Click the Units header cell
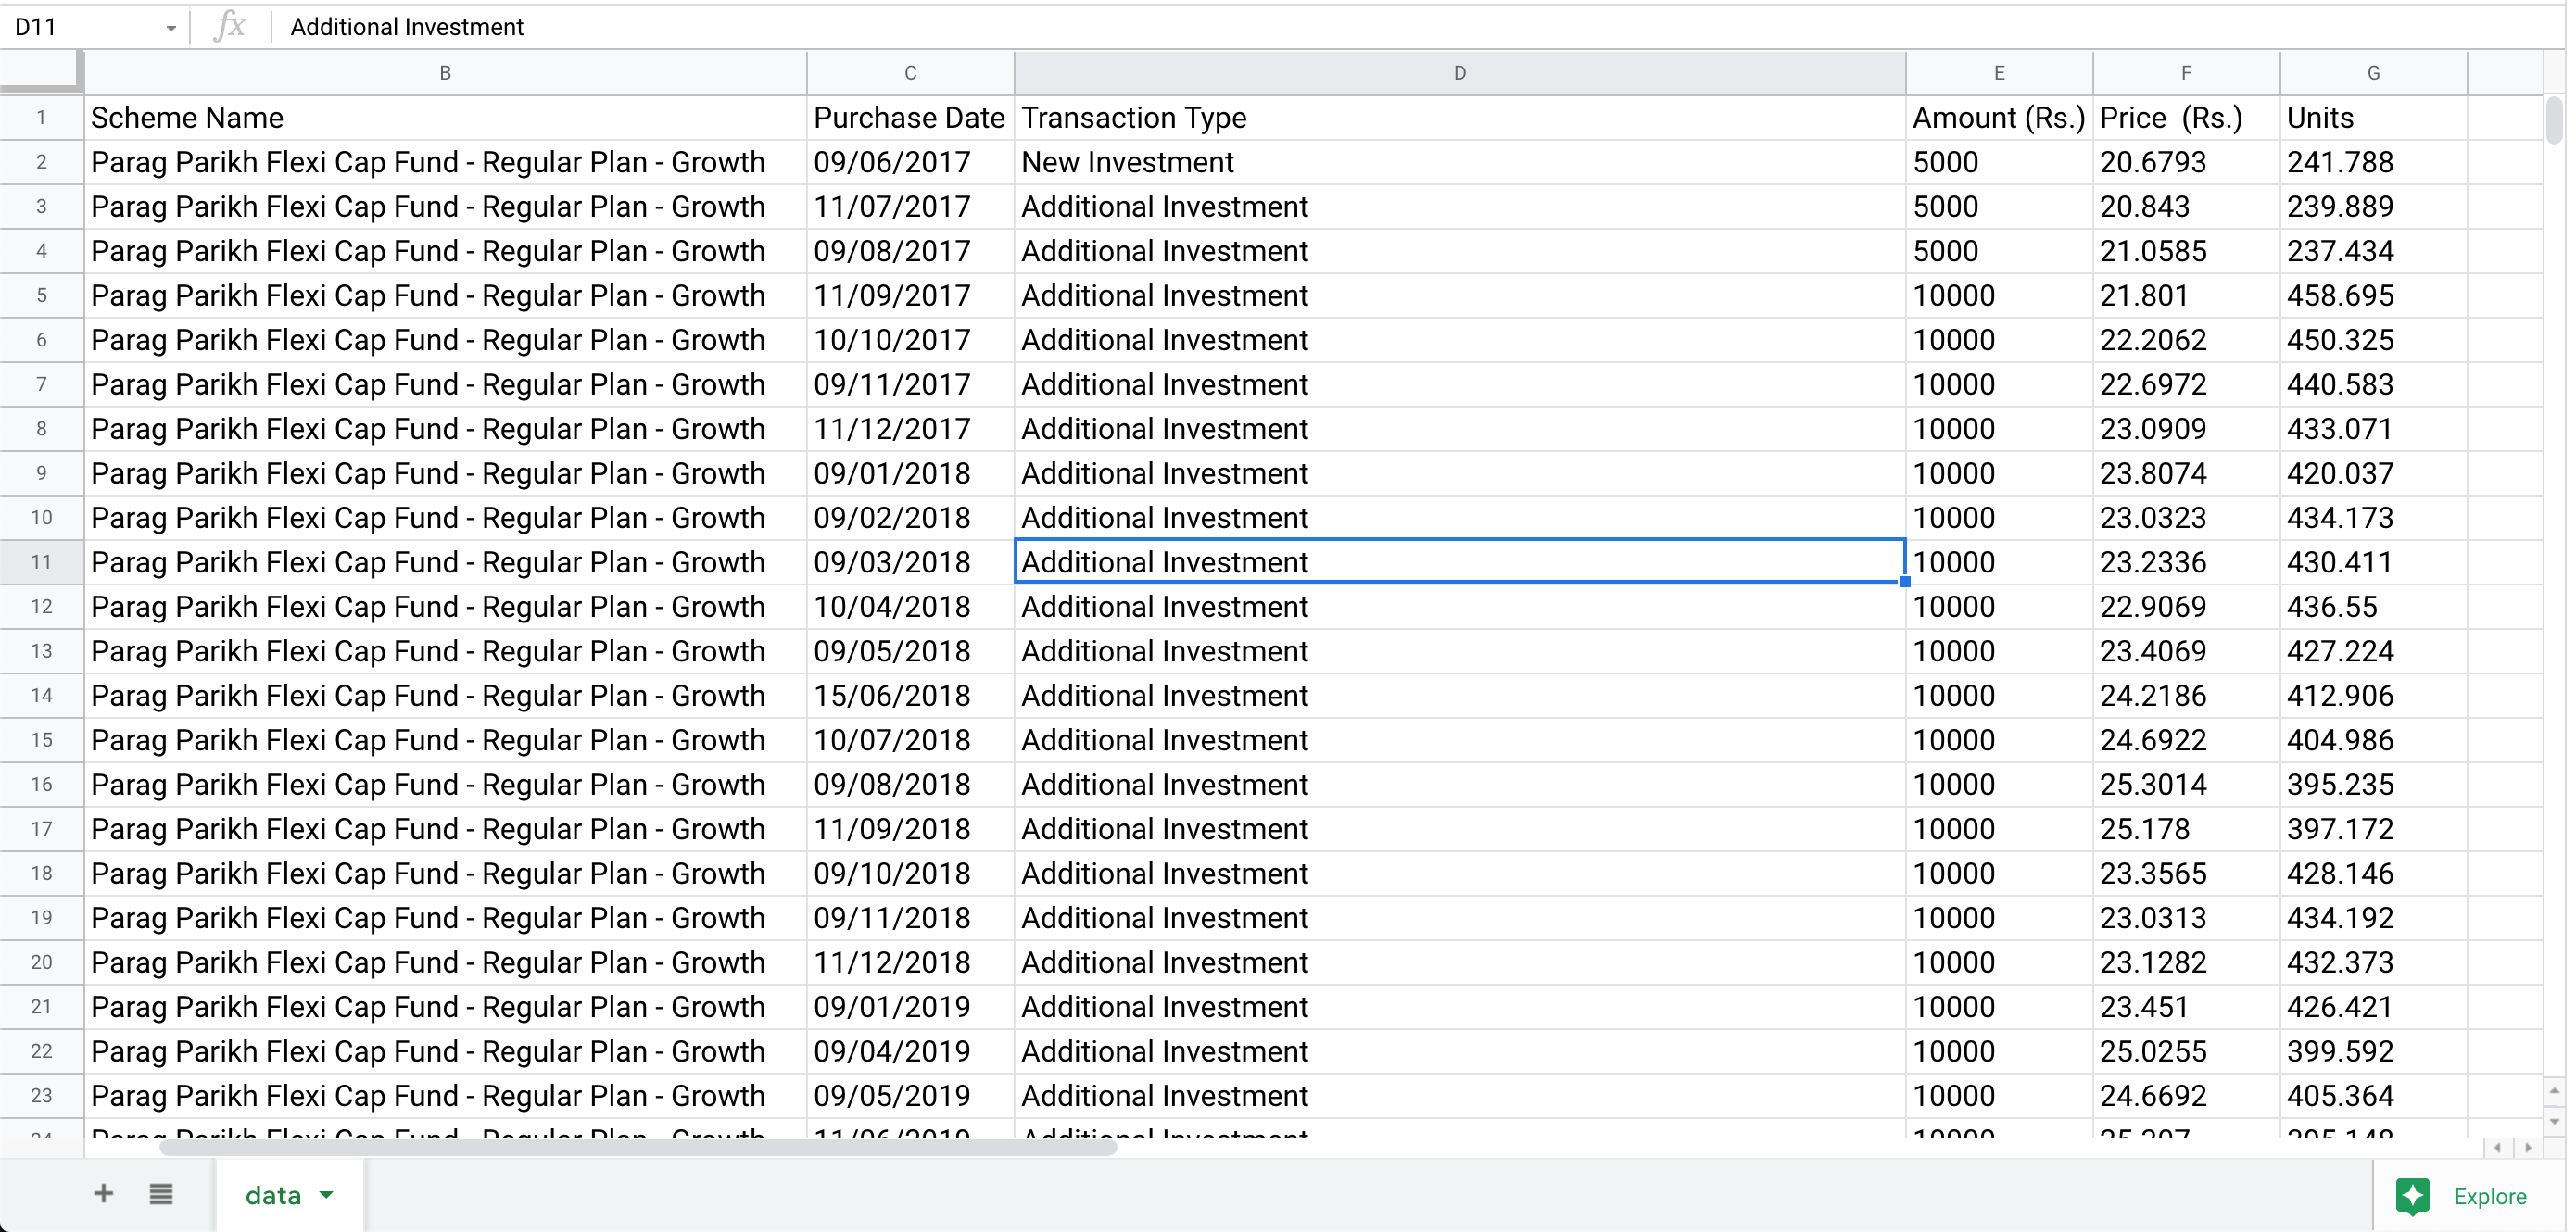 (2373, 118)
